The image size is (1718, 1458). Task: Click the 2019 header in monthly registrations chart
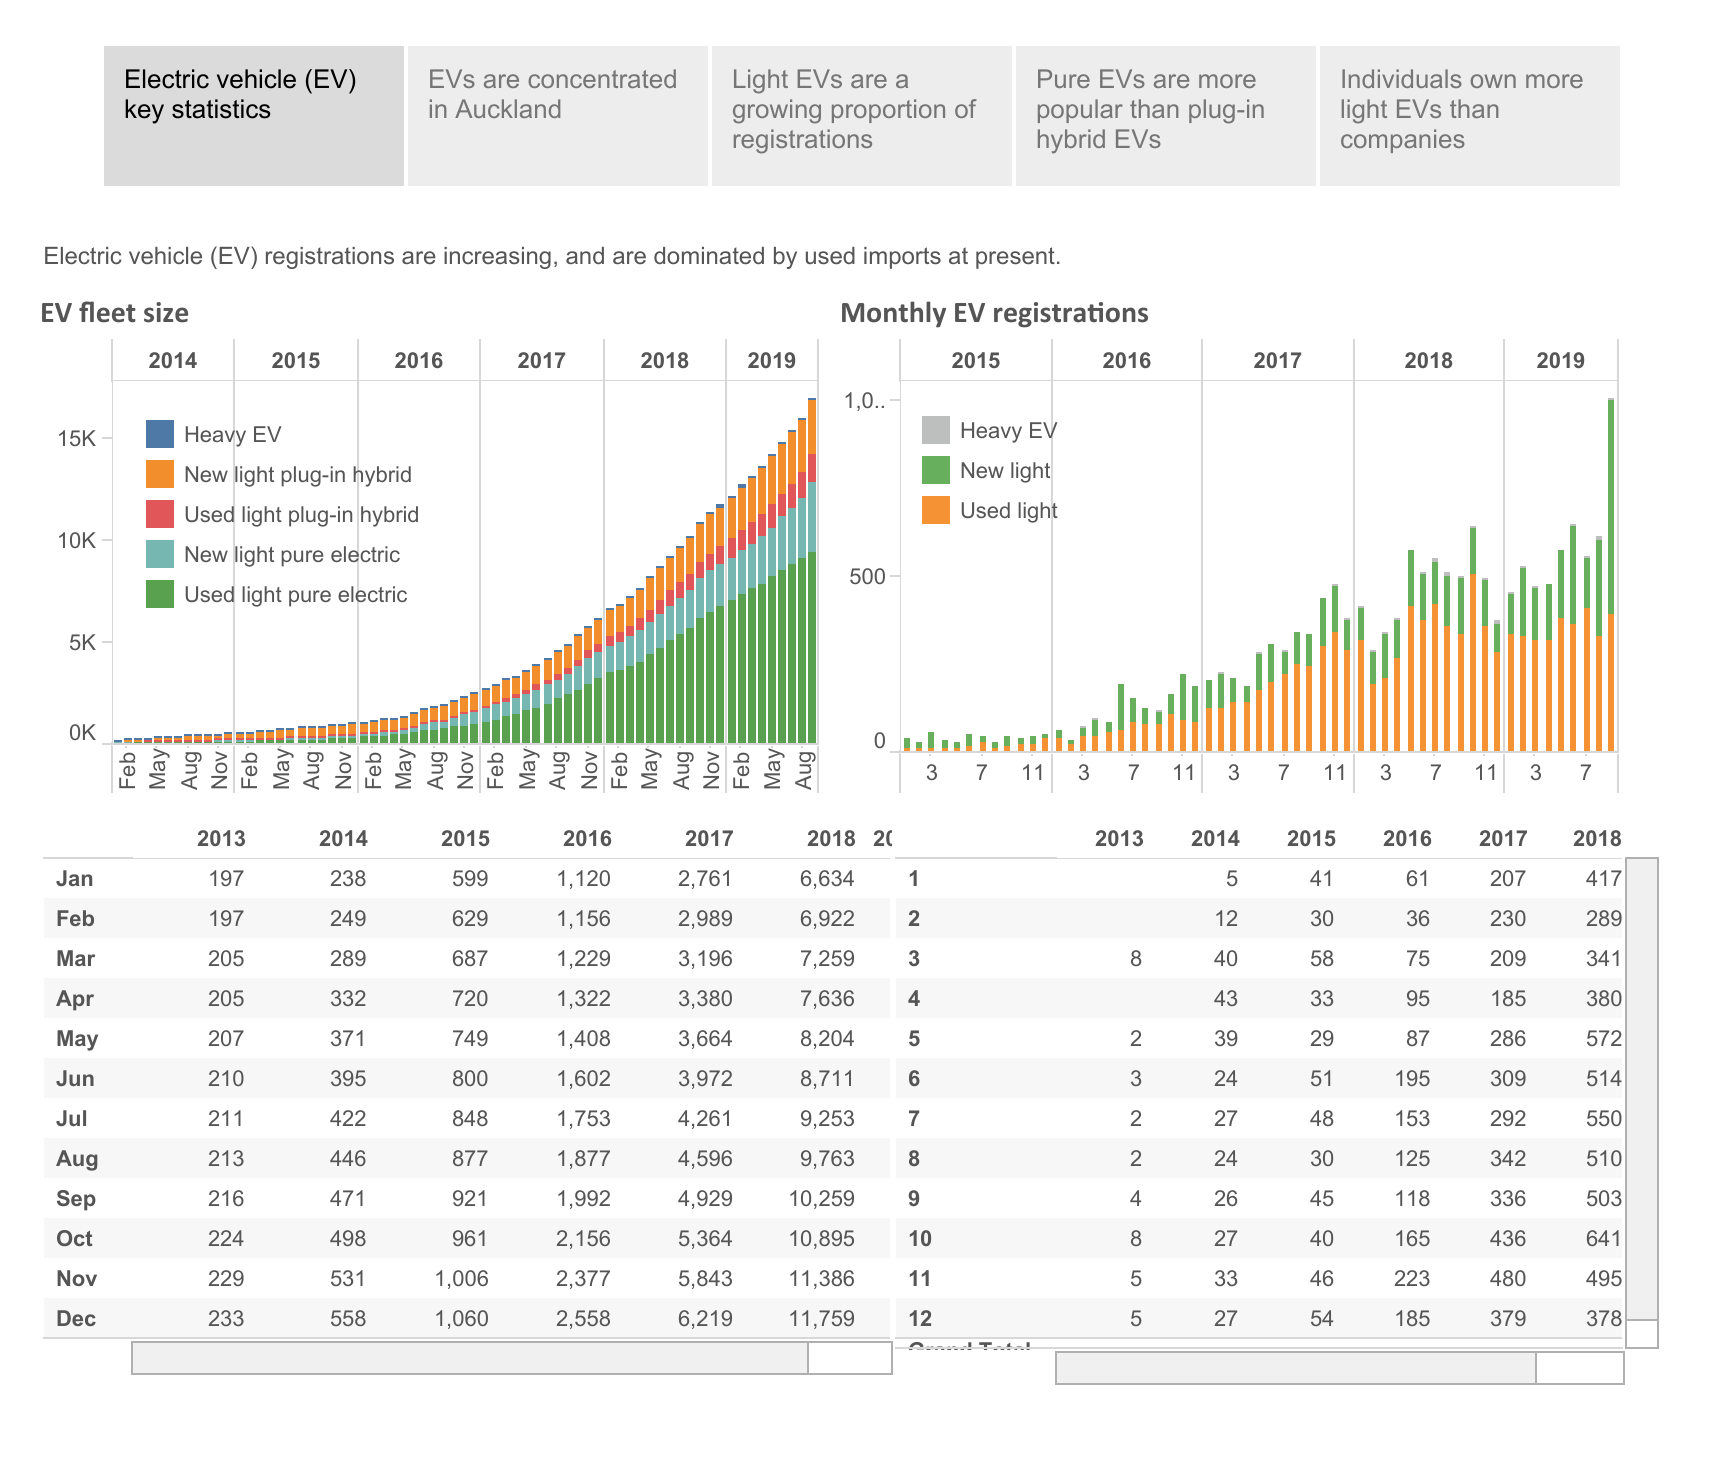(1561, 360)
